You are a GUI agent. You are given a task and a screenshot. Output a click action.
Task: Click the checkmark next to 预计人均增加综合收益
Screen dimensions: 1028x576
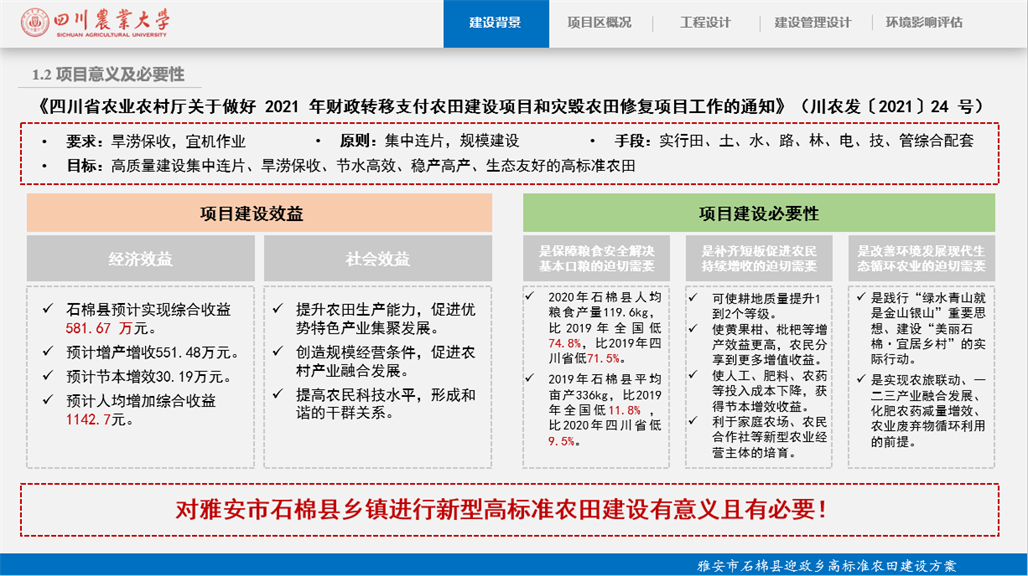coord(44,397)
